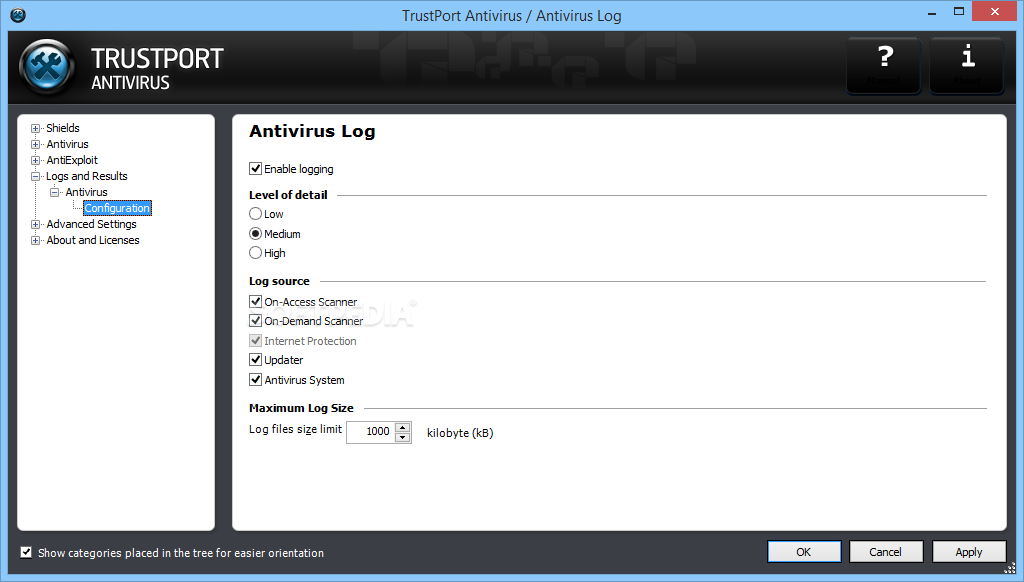Decrease log size limit with down arrow
This screenshot has width=1024, height=582.
click(x=403, y=437)
